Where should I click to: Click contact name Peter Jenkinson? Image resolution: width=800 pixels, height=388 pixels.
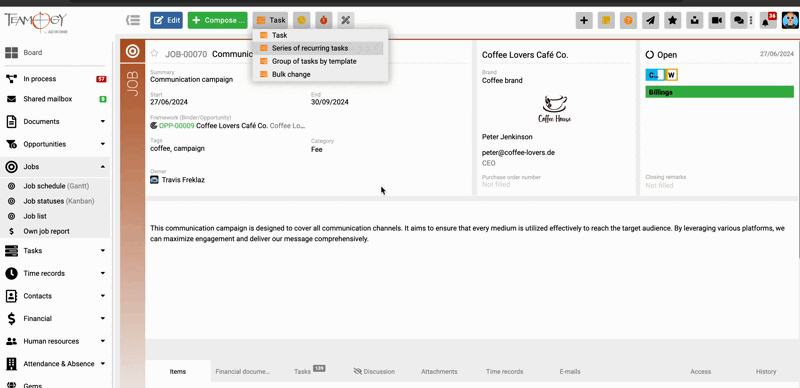(x=507, y=137)
